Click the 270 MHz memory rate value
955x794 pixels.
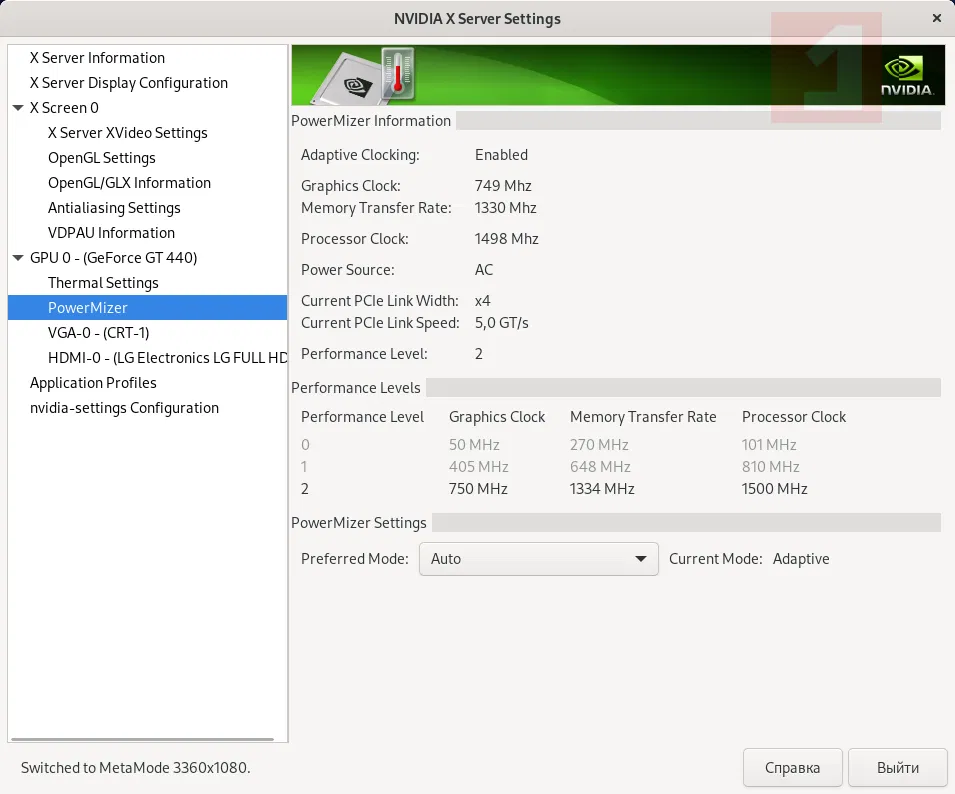coord(599,445)
